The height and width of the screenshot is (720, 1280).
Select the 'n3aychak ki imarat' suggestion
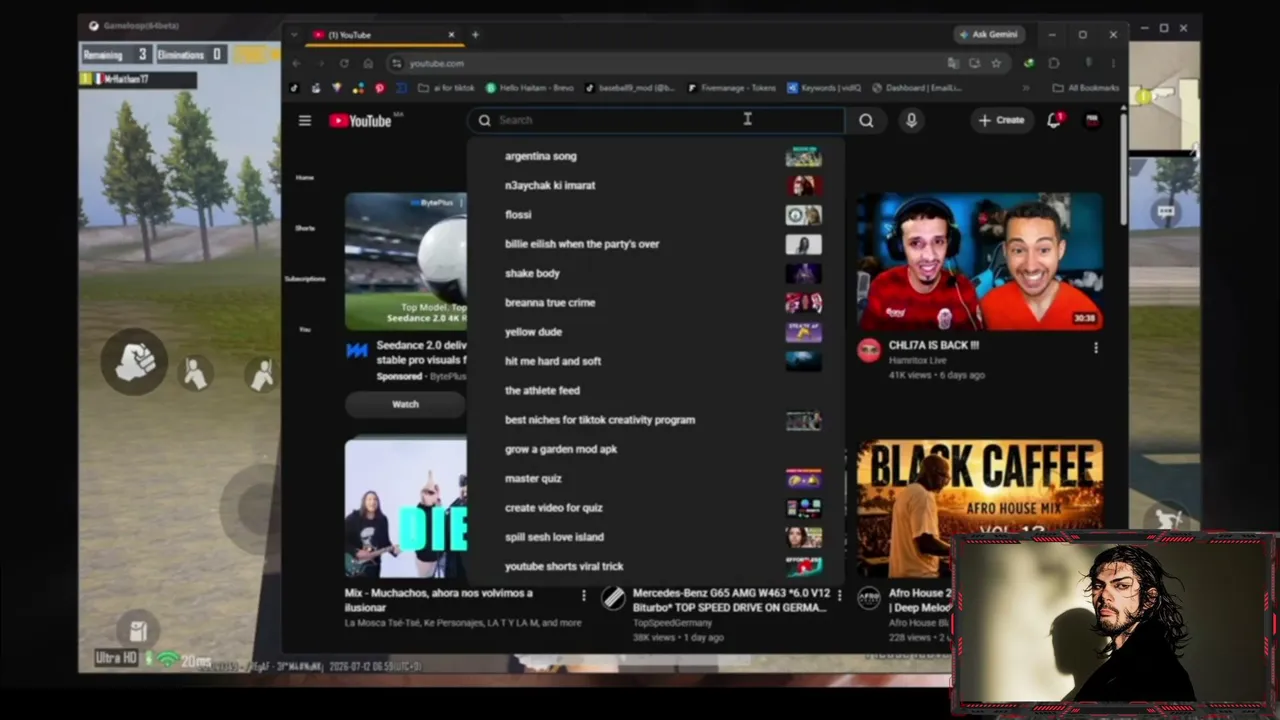[656, 186]
